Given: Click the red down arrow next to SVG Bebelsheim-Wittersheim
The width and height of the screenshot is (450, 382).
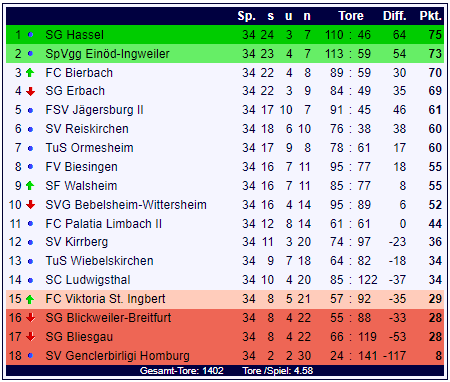Looking at the screenshot, I should (x=30, y=204).
